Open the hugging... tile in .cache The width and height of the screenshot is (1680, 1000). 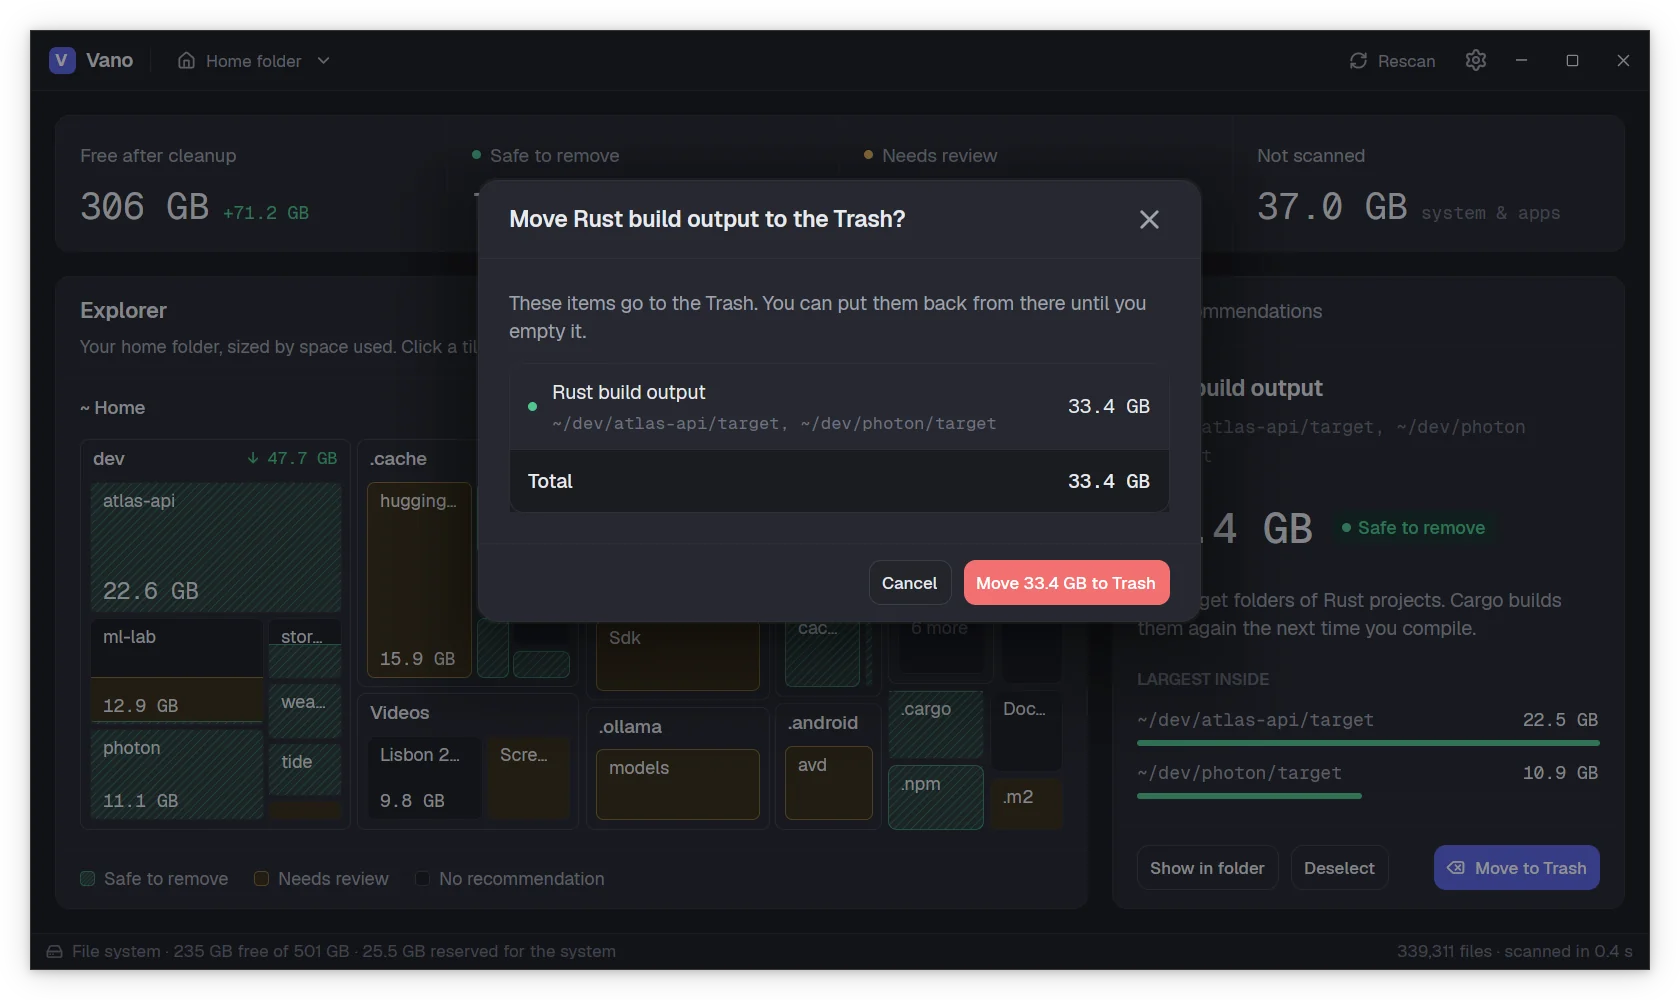[419, 580]
